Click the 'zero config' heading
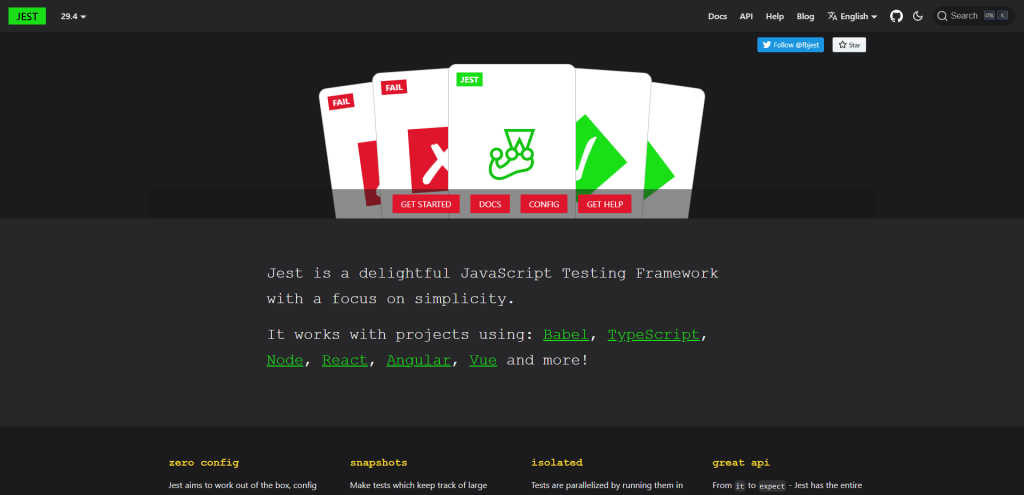 [x=204, y=462]
